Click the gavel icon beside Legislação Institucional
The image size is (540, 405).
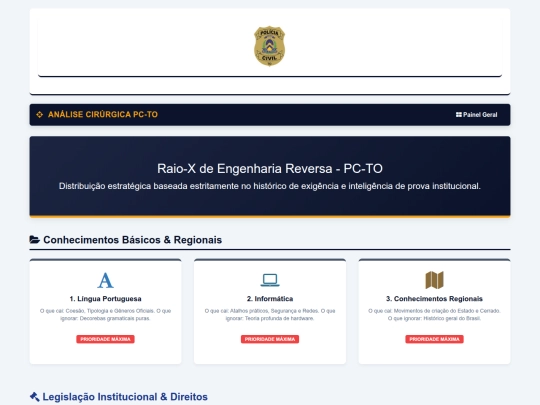[x=34, y=397]
